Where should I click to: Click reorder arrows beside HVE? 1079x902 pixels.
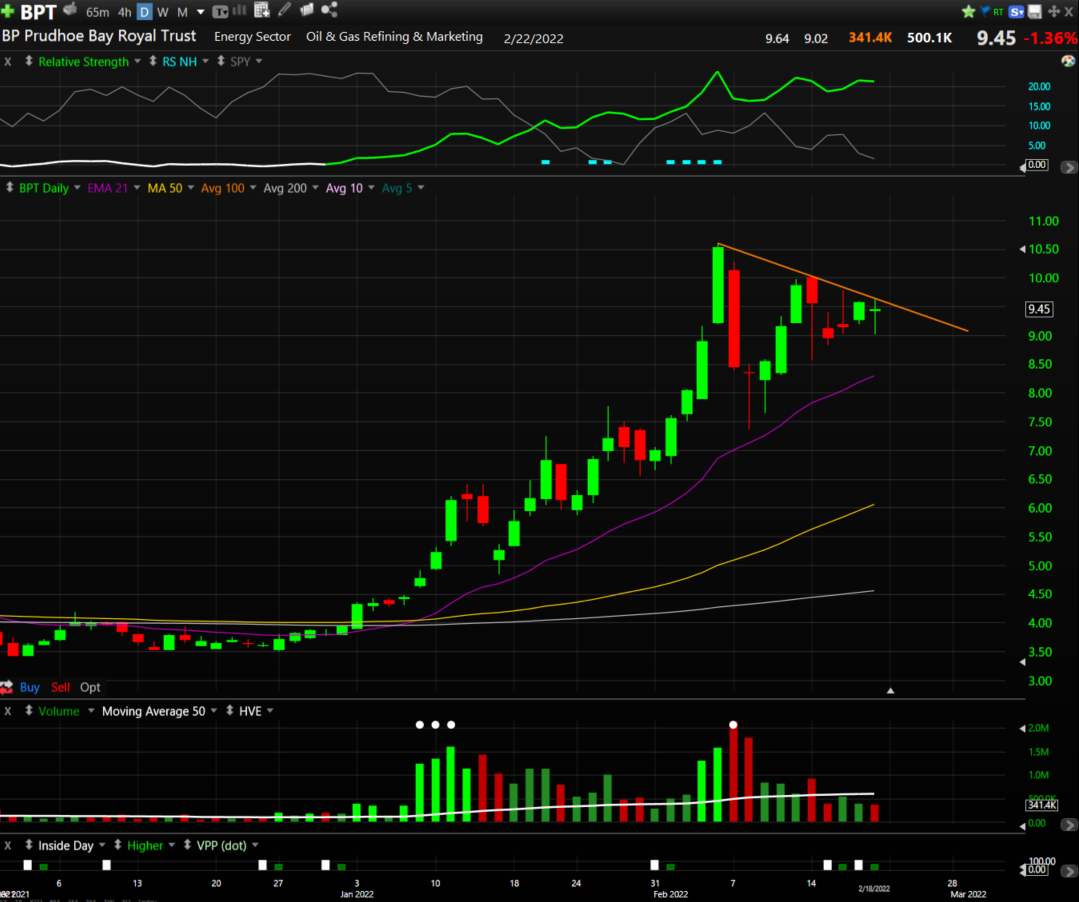click(230, 710)
